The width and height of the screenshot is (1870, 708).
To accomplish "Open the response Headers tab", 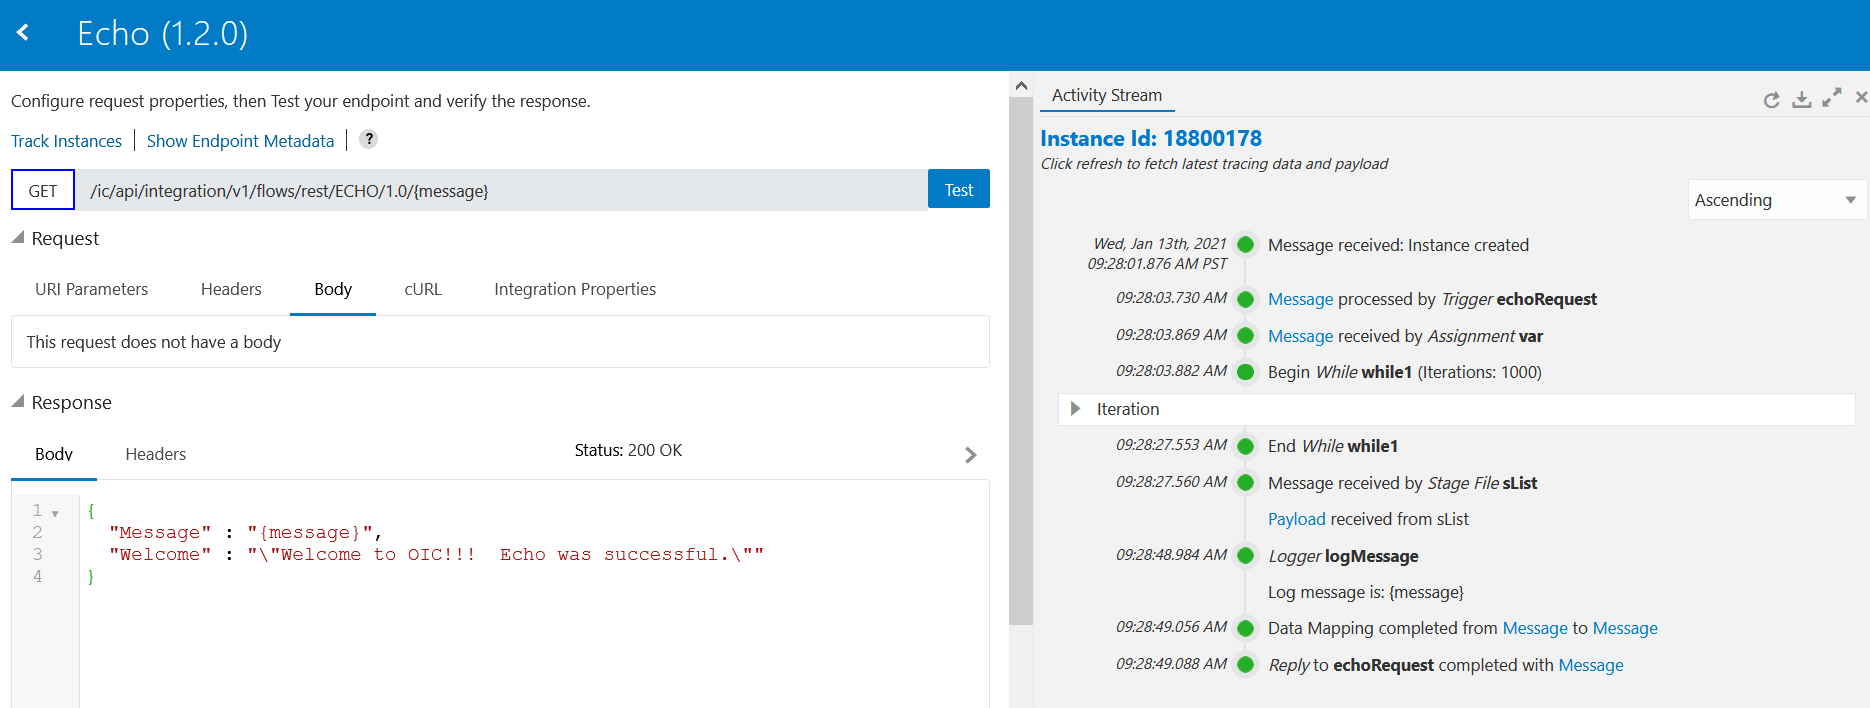I will [156, 454].
